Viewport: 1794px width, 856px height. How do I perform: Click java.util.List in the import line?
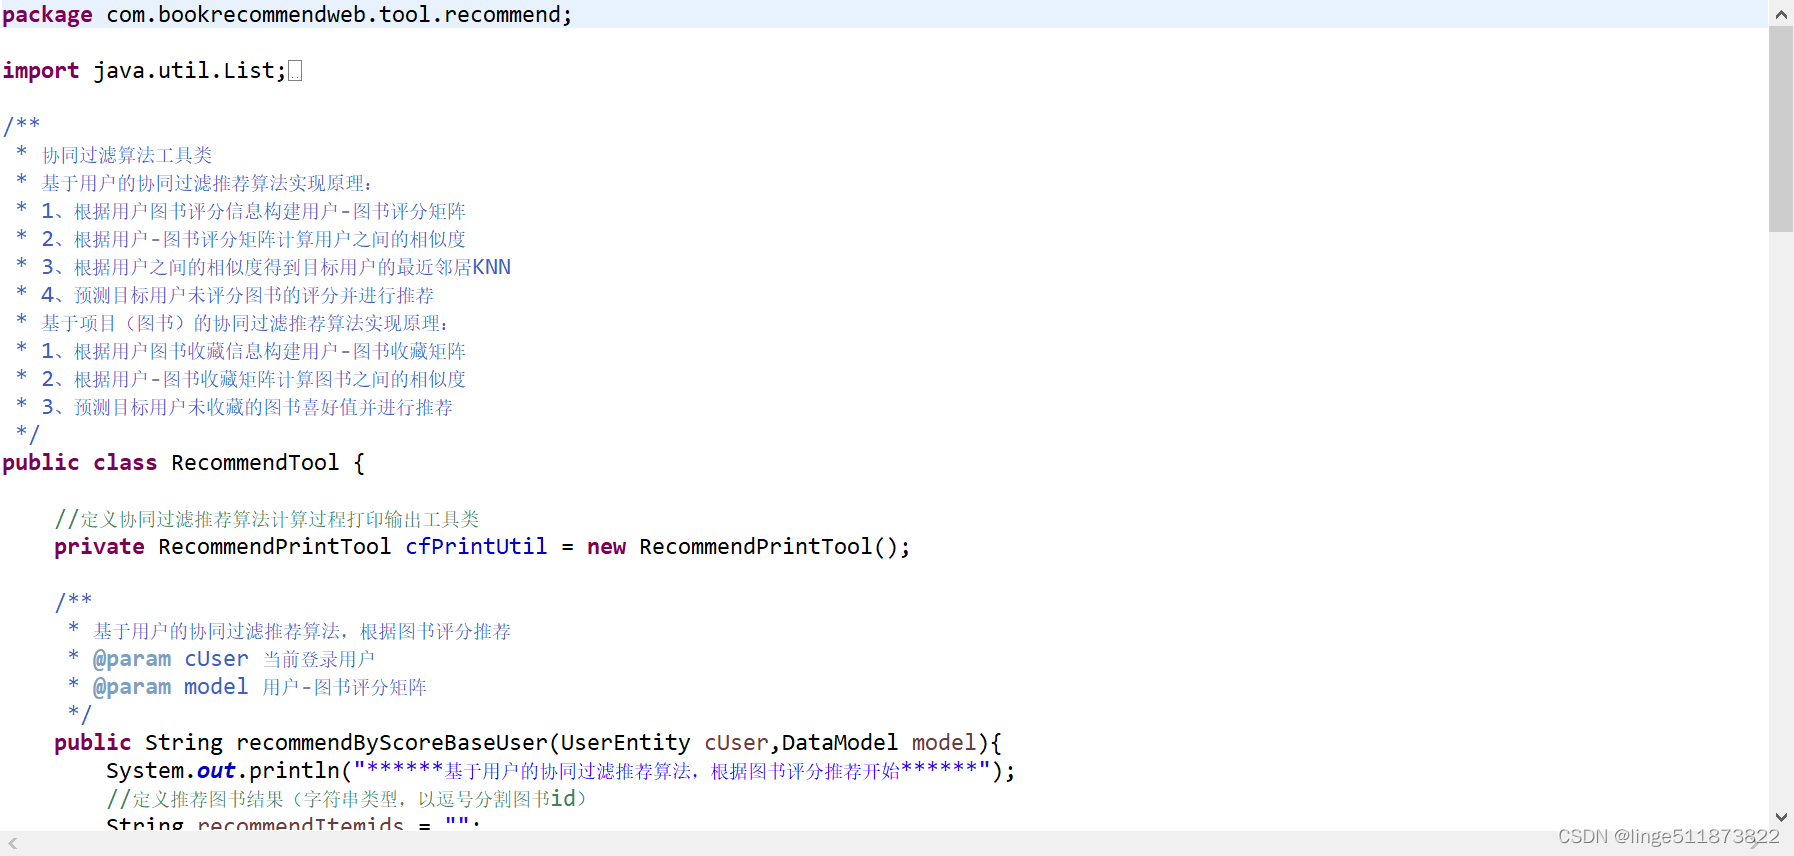(x=184, y=71)
